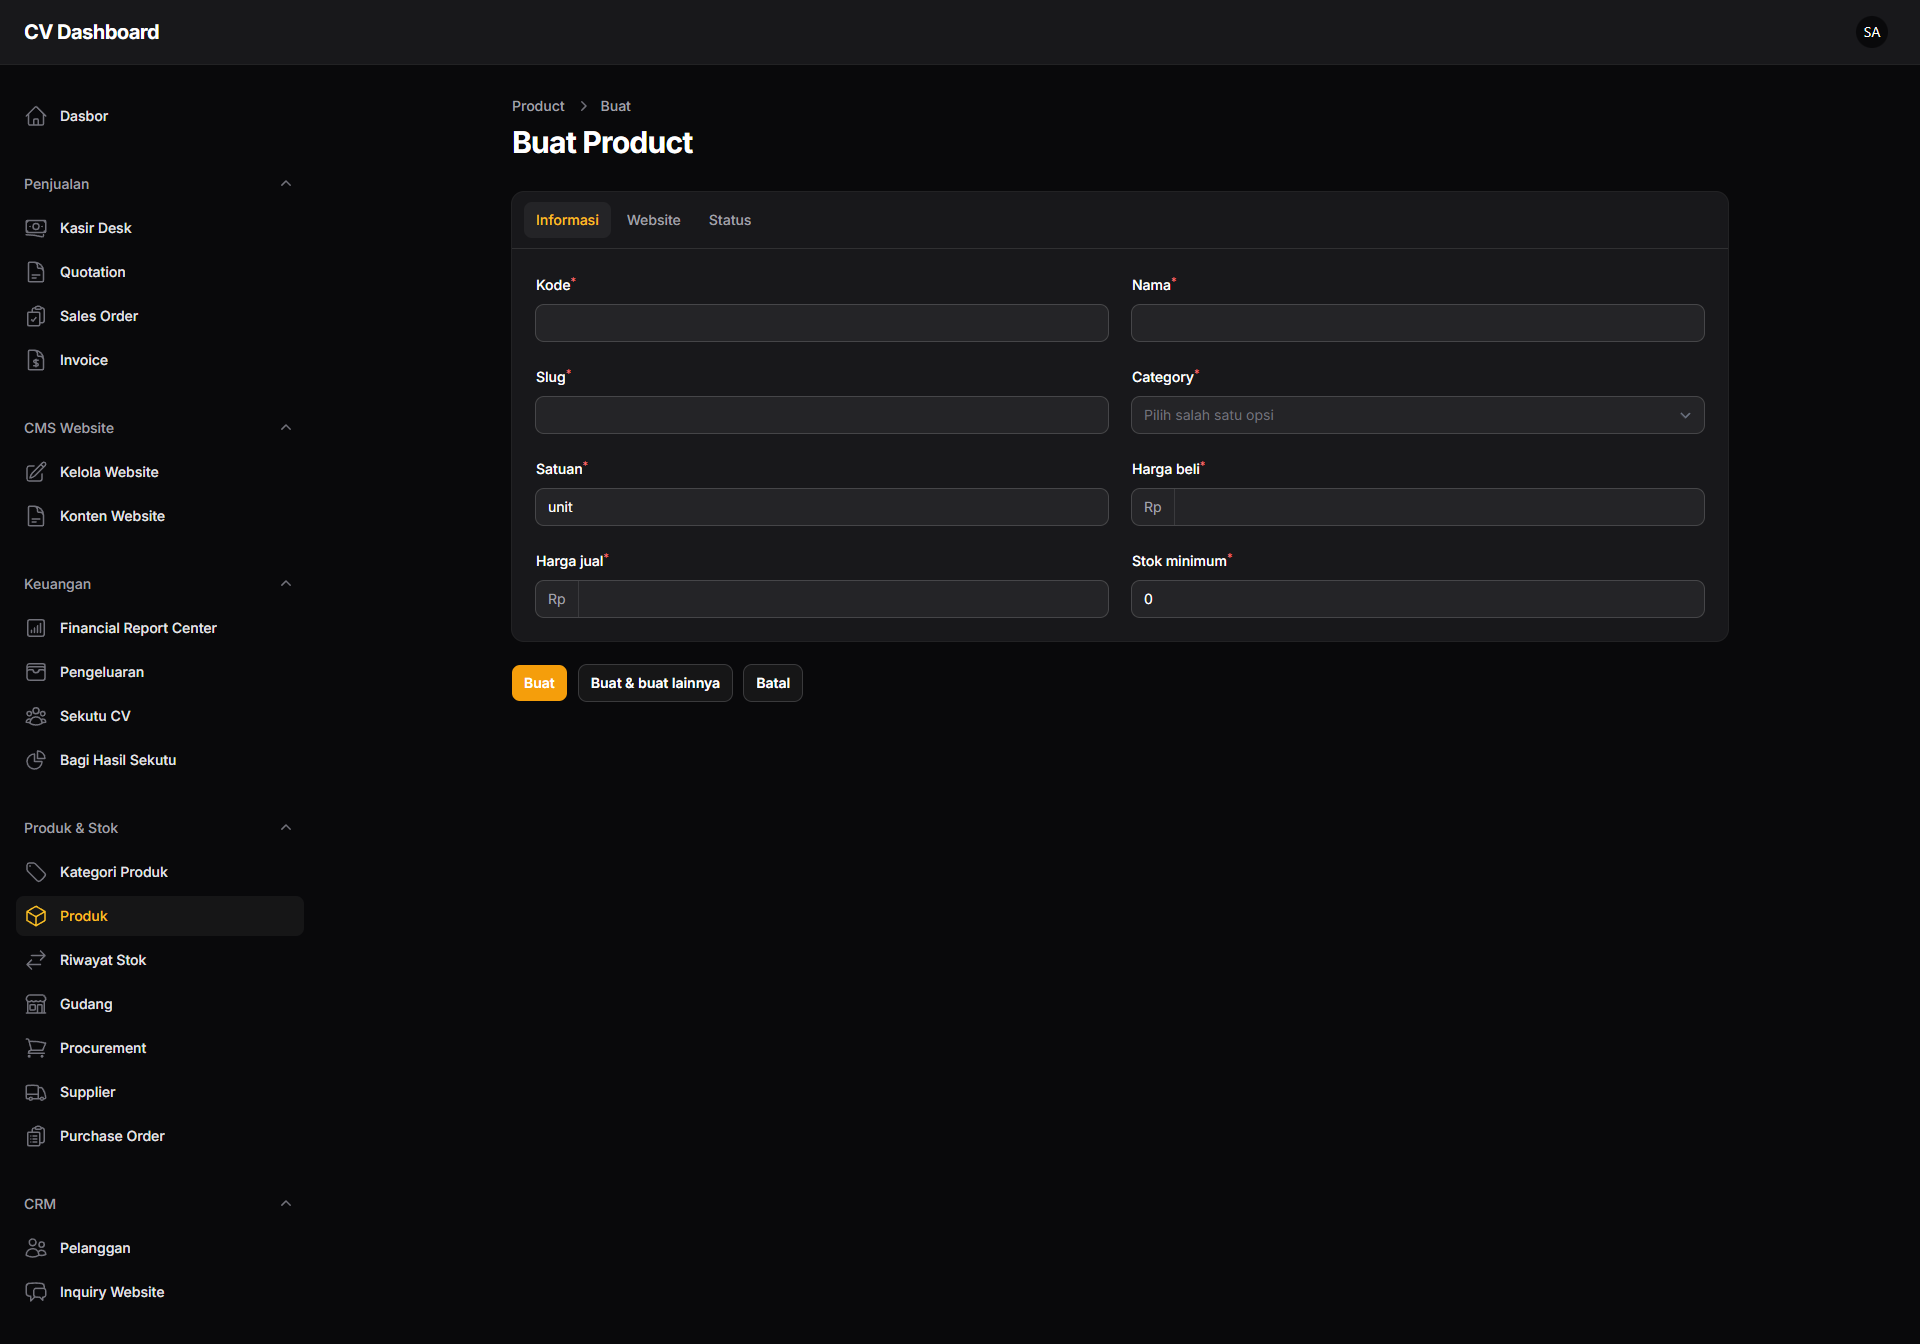
Task: Click Bagi Hasil Sekutu pie icon
Action: pyautogui.click(x=36, y=760)
